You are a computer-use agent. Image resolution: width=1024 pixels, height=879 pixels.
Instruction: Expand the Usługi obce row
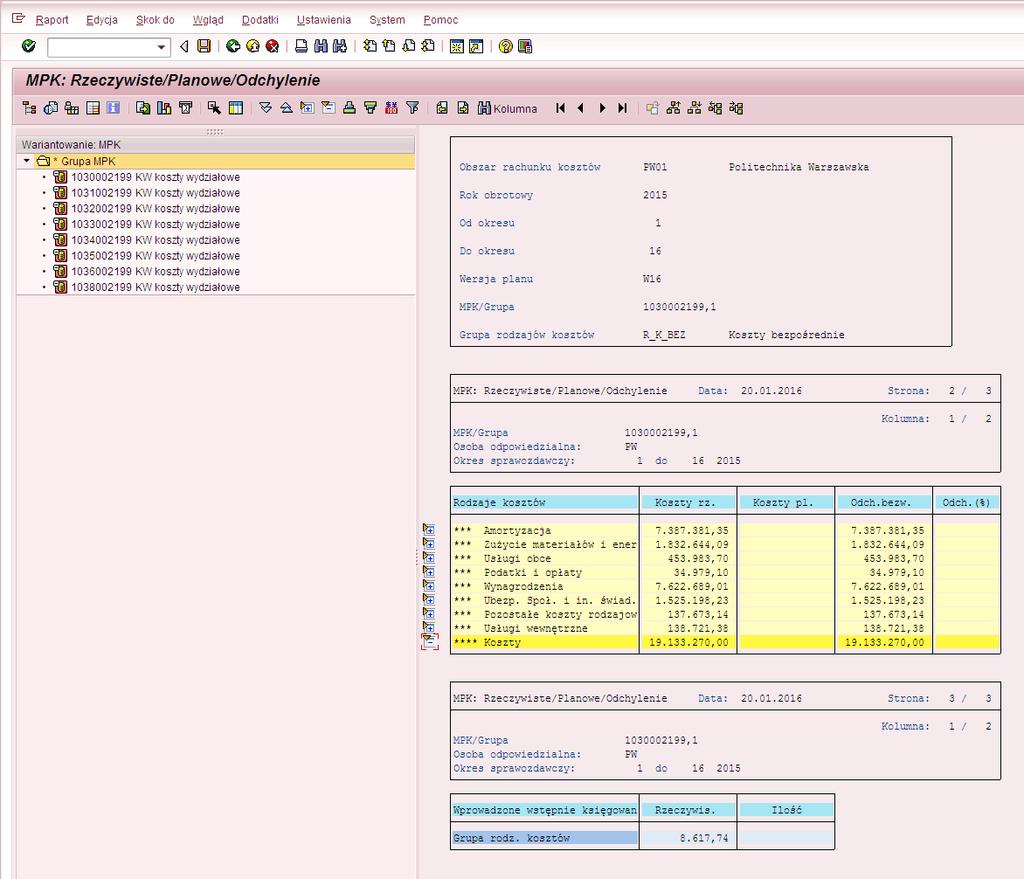pos(429,558)
